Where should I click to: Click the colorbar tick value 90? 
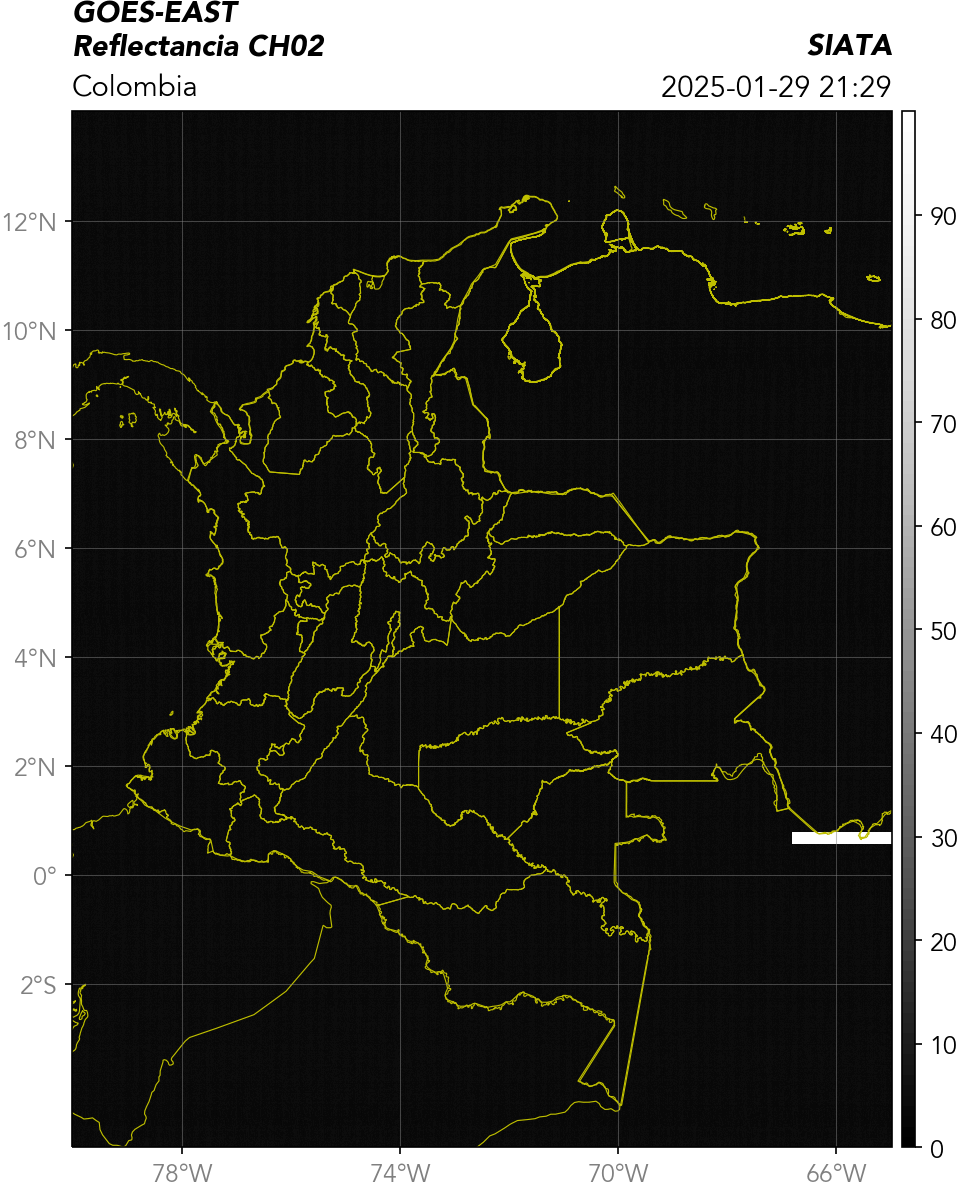(943, 217)
